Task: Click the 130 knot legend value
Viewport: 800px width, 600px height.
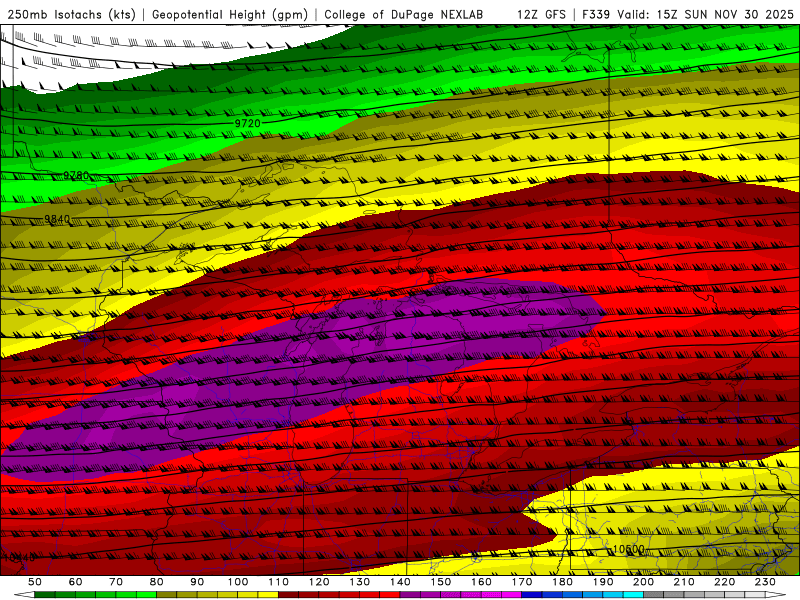Action: click(x=360, y=582)
